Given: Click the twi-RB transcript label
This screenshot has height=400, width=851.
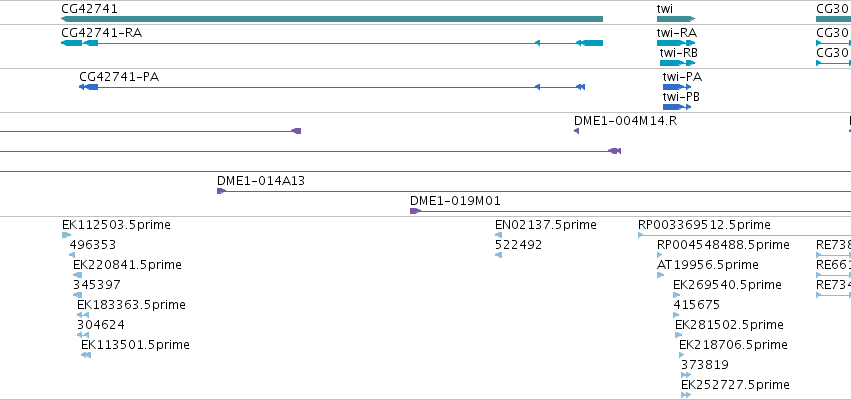Looking at the screenshot, I should point(678,53).
